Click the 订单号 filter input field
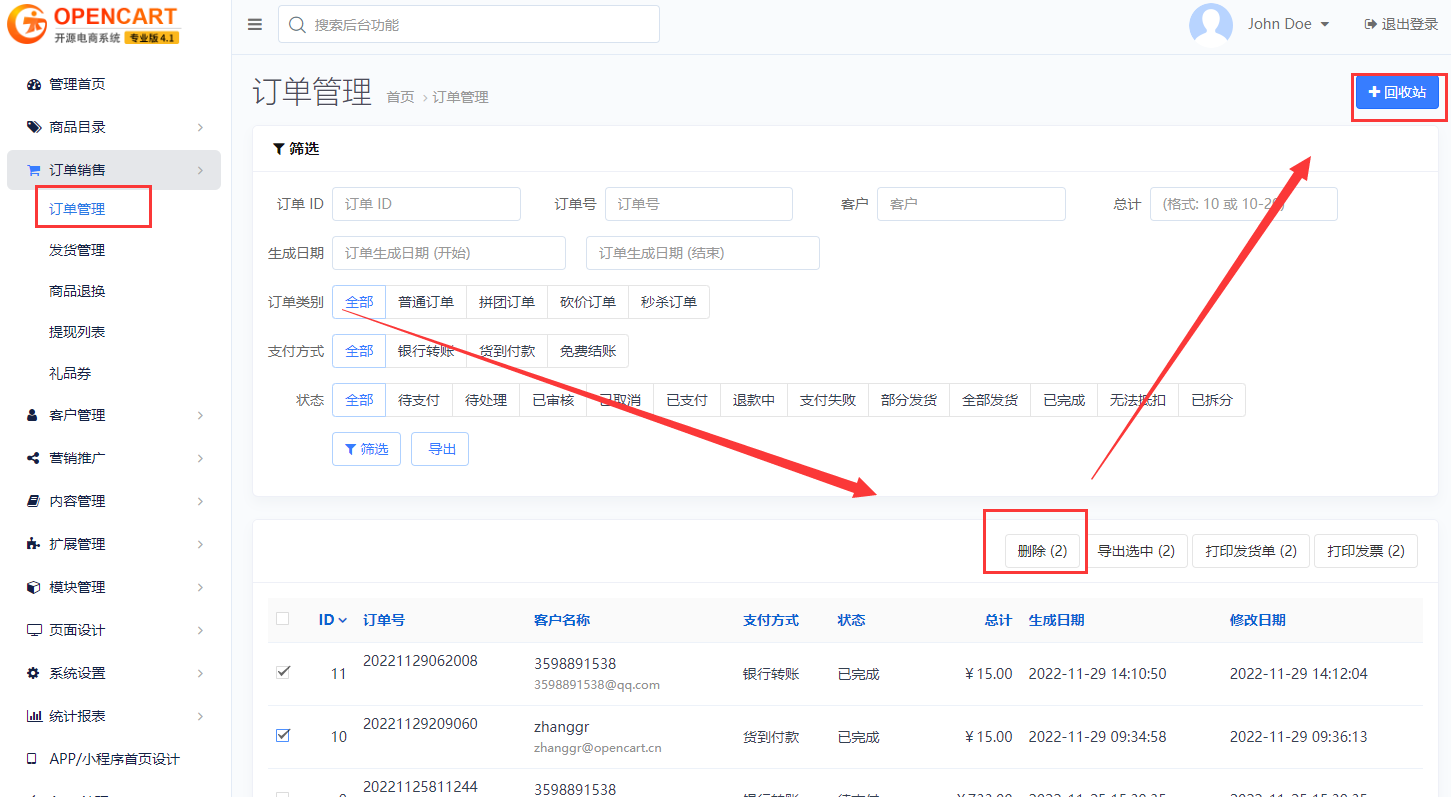This screenshot has height=797, width=1451. [x=698, y=204]
